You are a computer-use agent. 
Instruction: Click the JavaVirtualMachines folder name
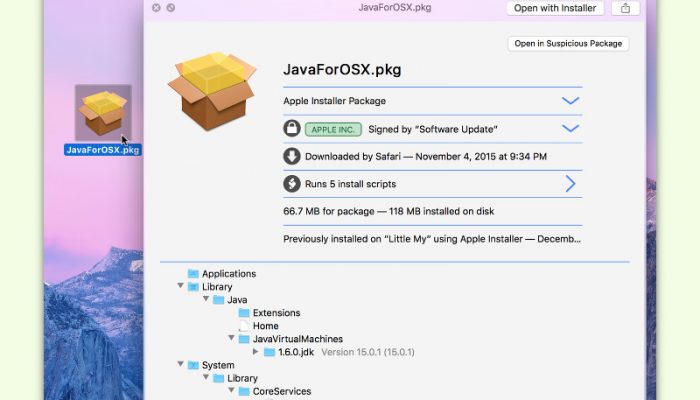point(298,339)
